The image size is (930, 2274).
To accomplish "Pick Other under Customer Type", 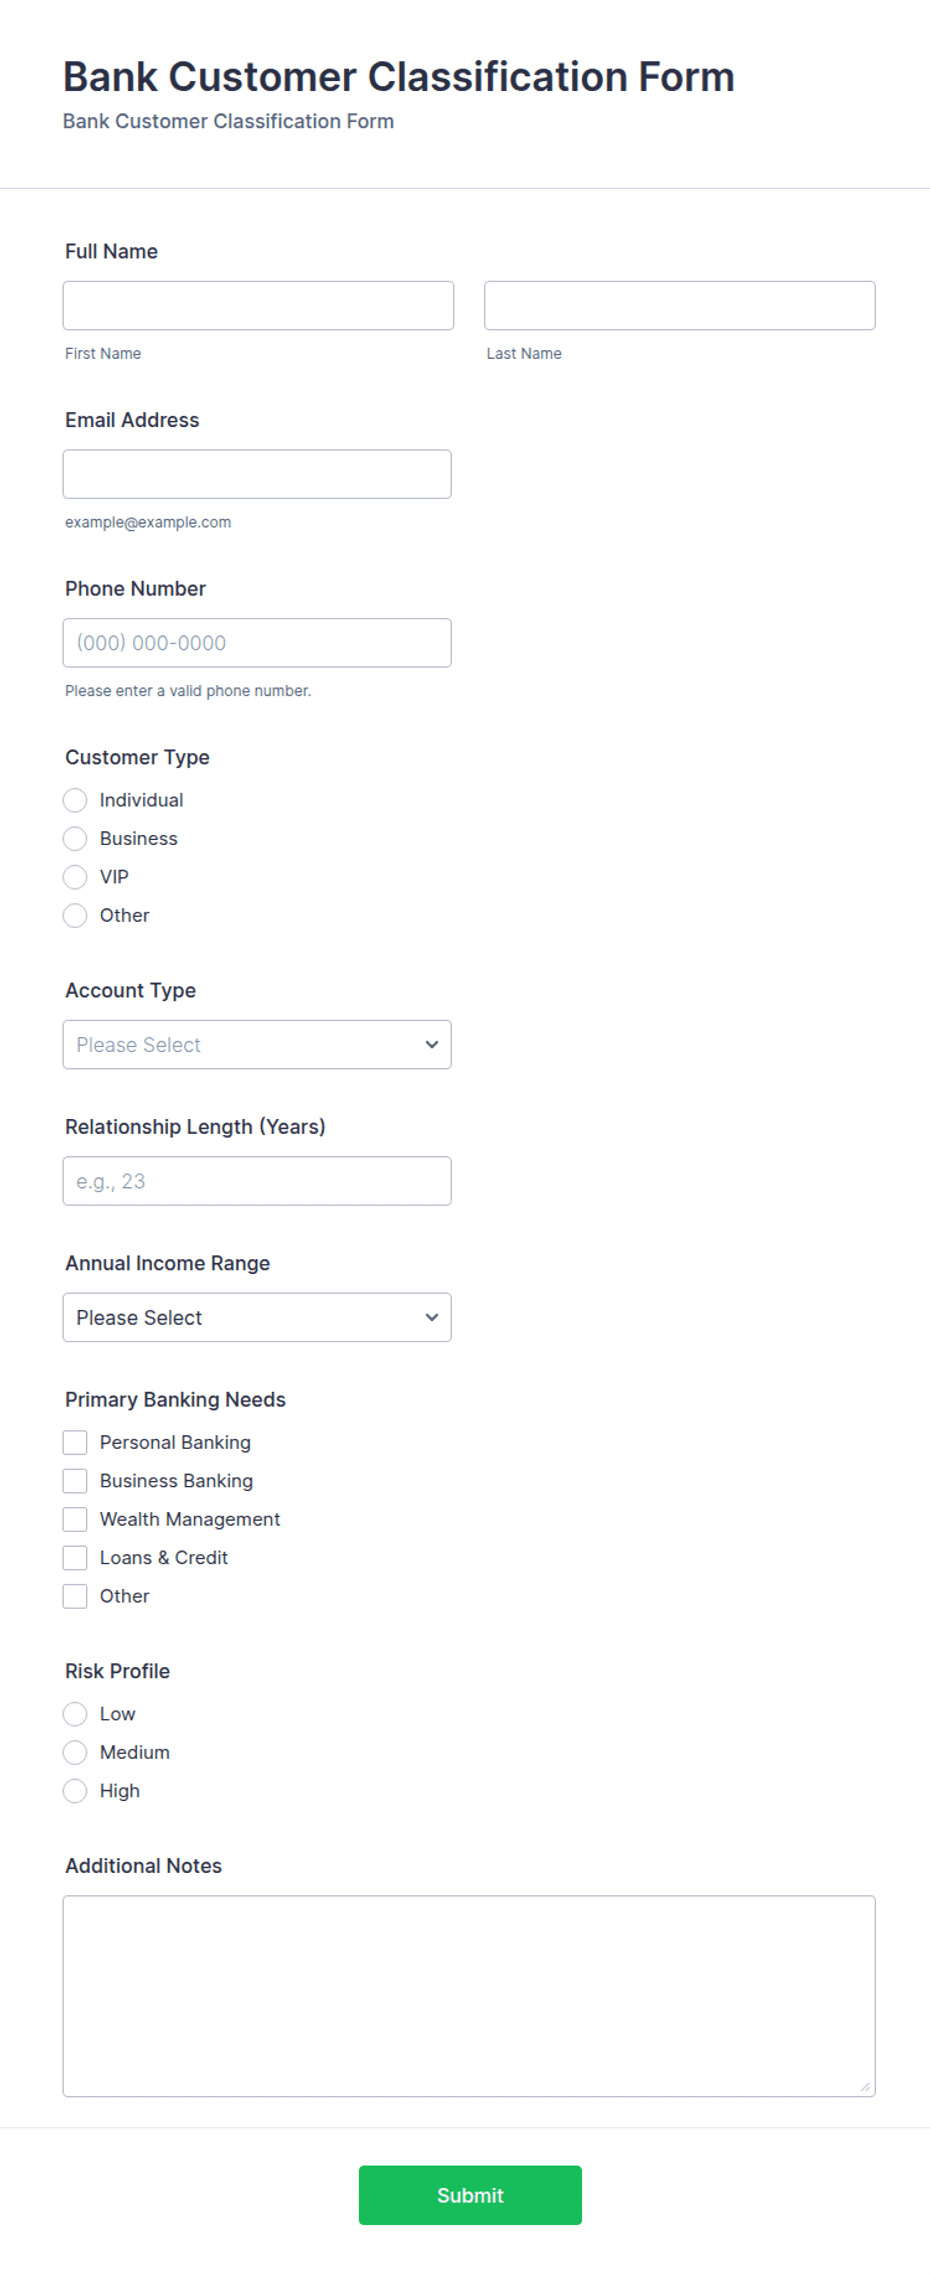I will pos(75,915).
